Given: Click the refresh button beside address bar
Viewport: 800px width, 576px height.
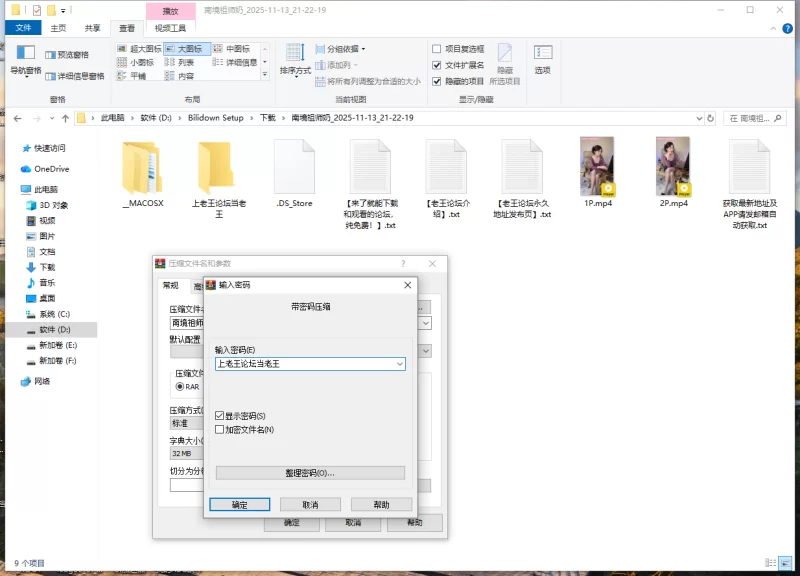Looking at the screenshot, I should point(710,118).
